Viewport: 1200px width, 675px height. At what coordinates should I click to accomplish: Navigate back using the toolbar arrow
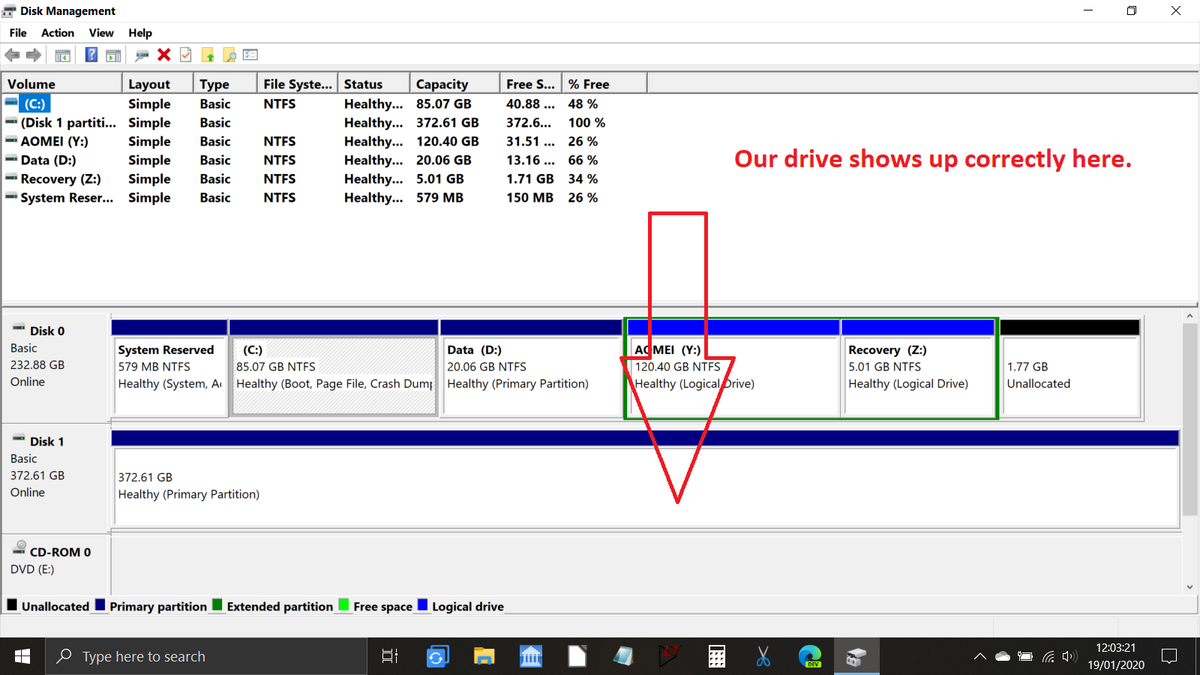11,54
